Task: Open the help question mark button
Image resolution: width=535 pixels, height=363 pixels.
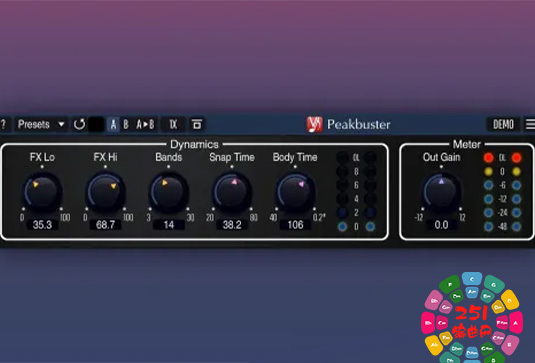Action: click(4, 124)
